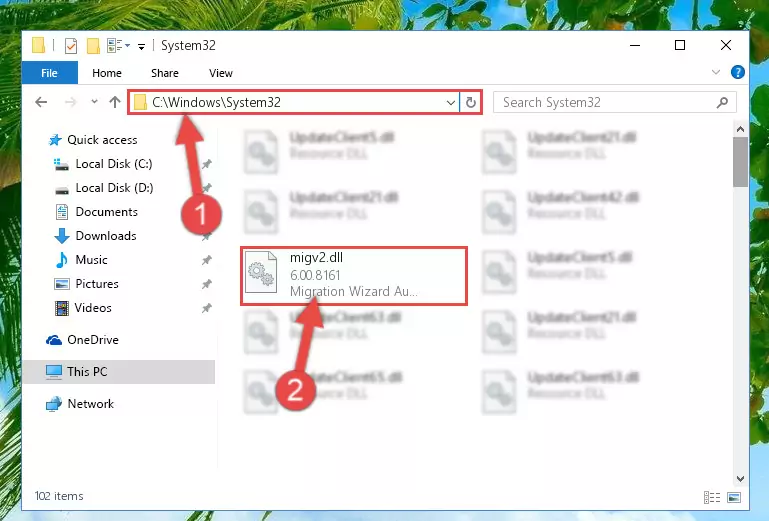The image size is (769, 521).
Task: Switch to Large icons view in status bar
Action: [x=734, y=497]
